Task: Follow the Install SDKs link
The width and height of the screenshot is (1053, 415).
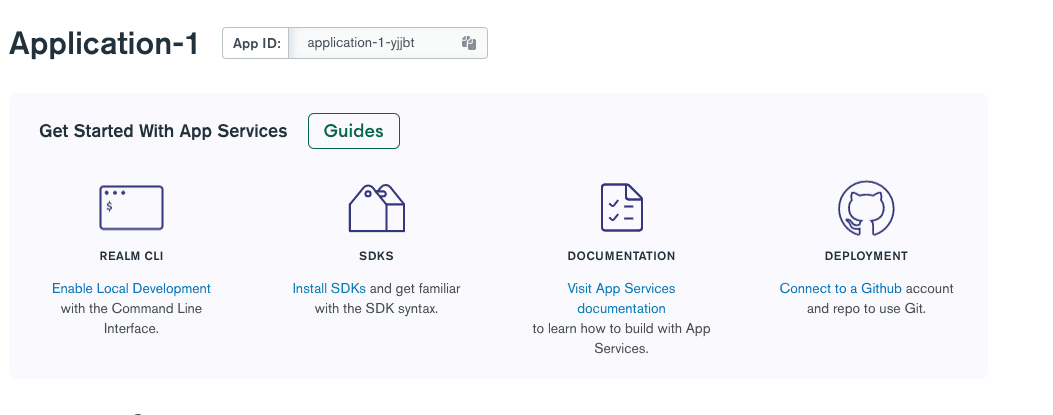Action: coord(329,288)
